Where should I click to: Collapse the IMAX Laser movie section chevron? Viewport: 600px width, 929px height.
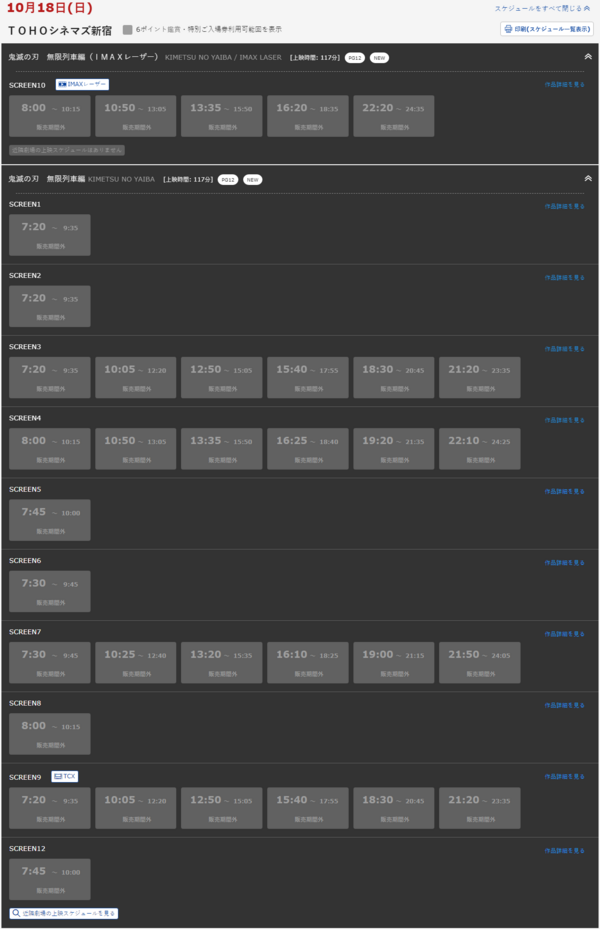pos(588,57)
